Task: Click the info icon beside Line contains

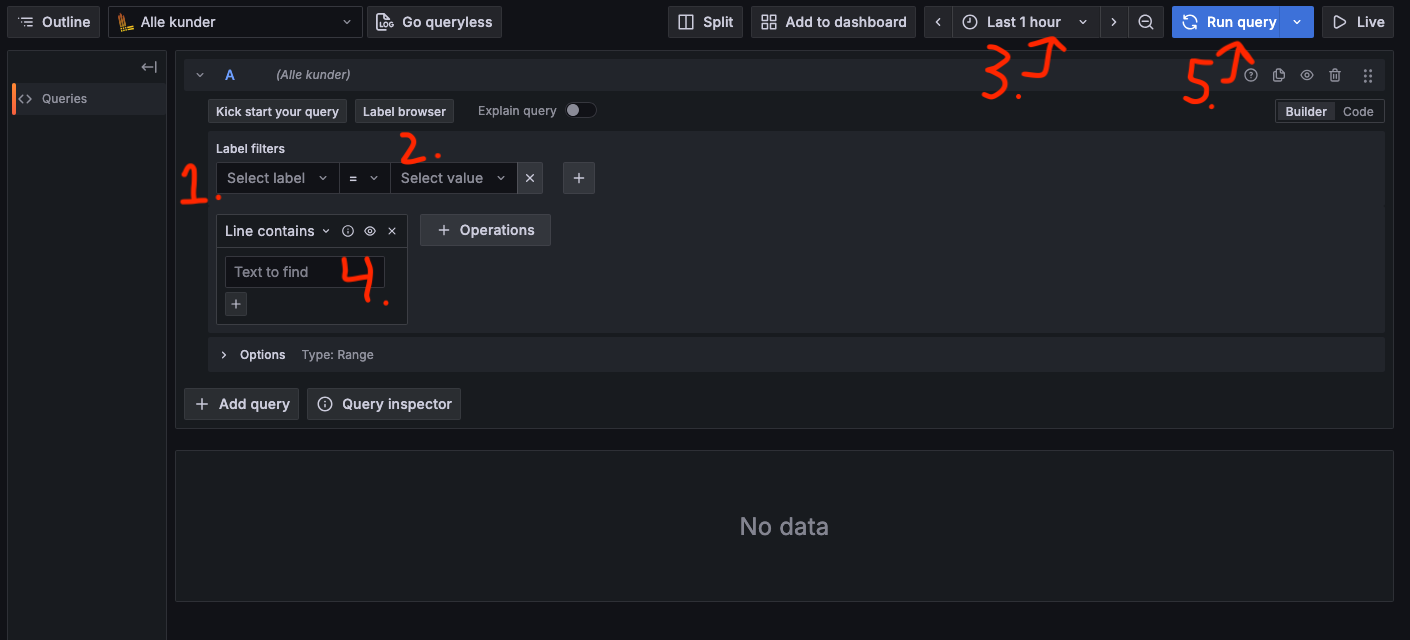Action: coord(348,231)
